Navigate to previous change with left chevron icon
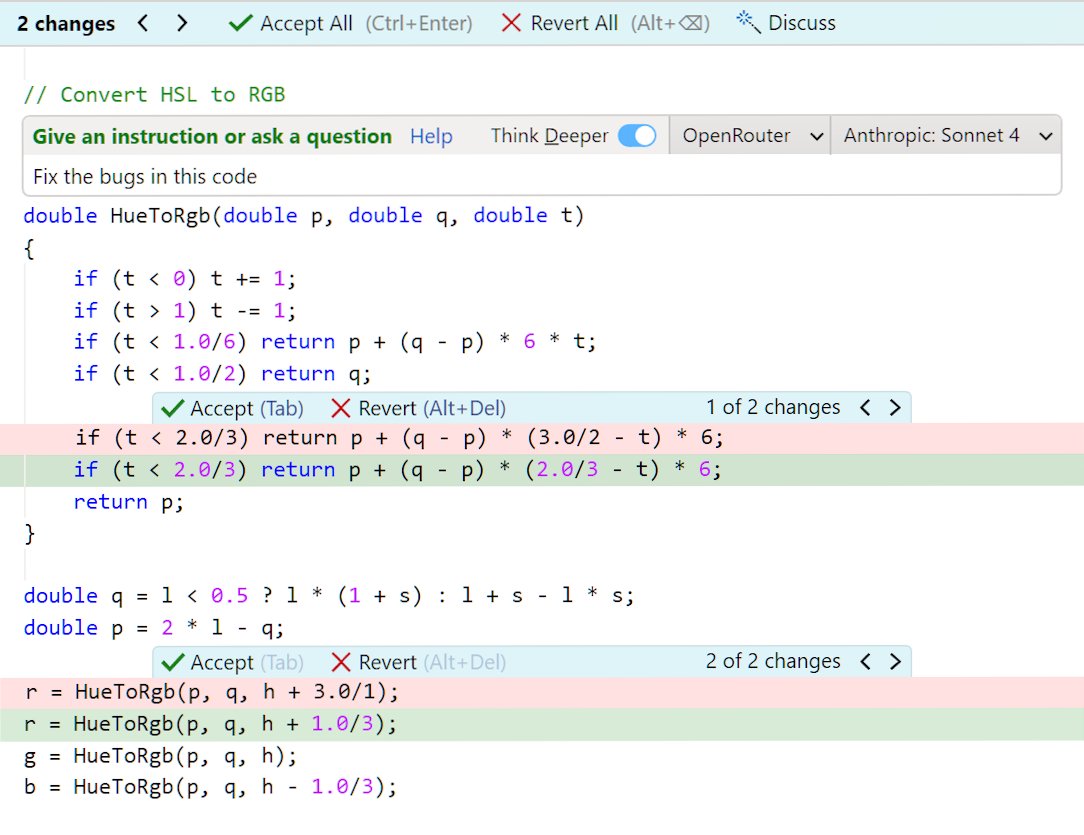1084x835 pixels. (x=143, y=22)
